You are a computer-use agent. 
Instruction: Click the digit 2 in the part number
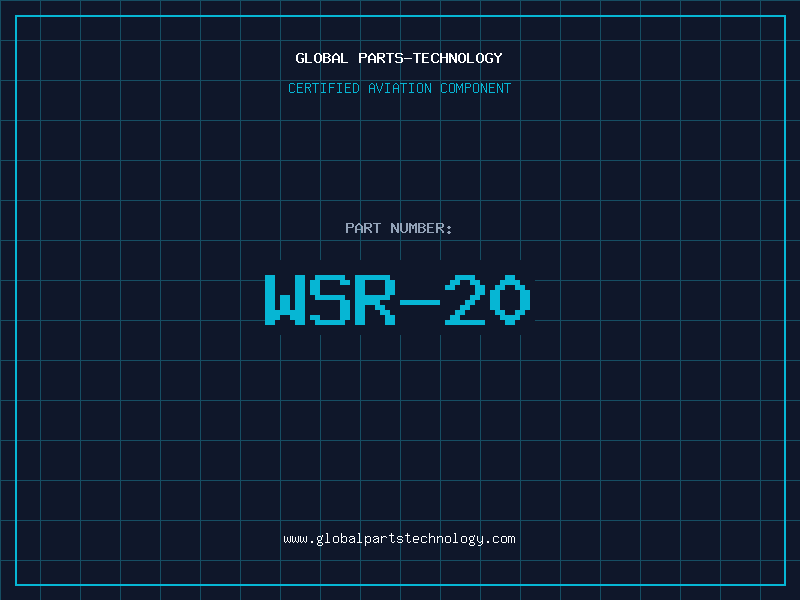466,300
